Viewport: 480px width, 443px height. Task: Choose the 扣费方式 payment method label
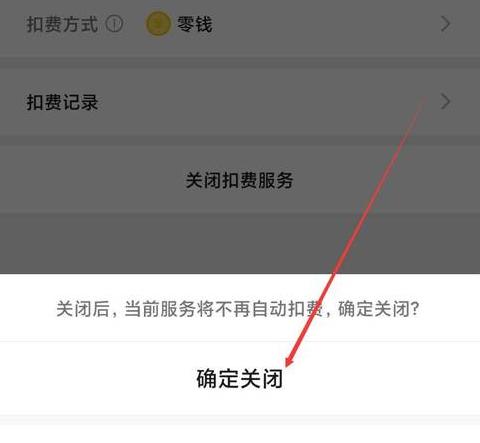(62, 24)
